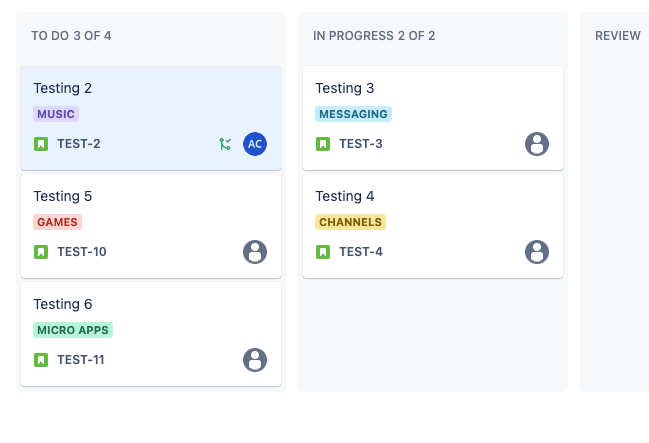
Task: Click the branch development icon on TEST-2
Action: 225,144
